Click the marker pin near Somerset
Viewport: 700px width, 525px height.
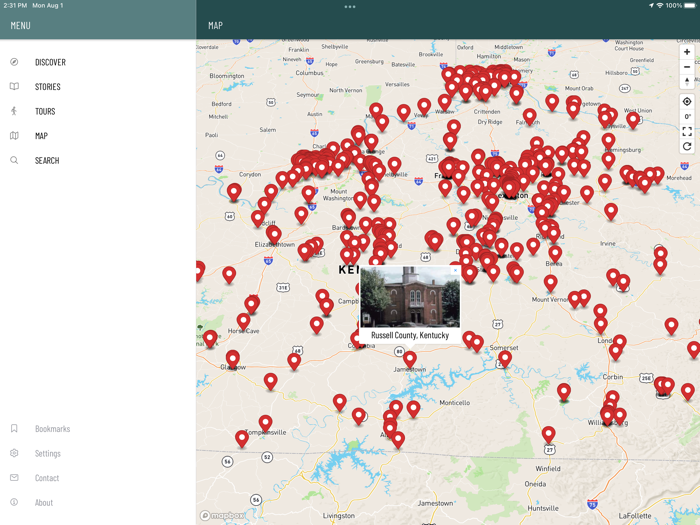pyautogui.click(x=505, y=358)
